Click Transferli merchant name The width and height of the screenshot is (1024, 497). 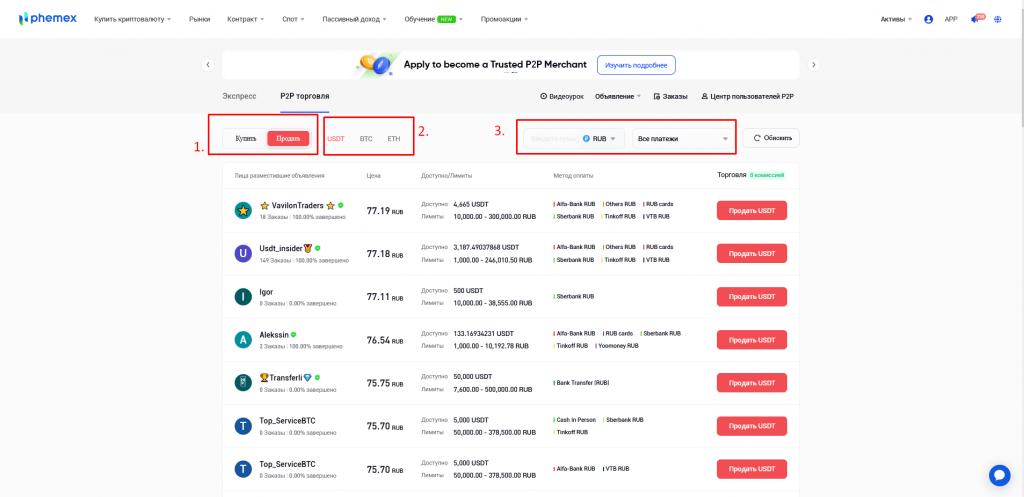click(285, 377)
